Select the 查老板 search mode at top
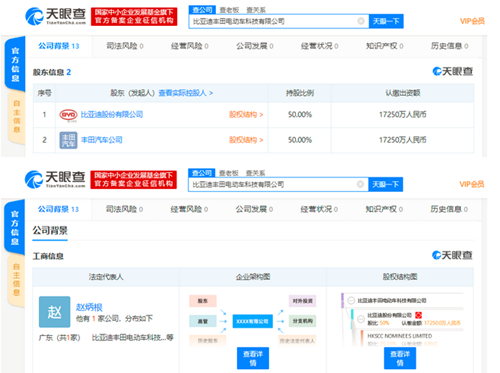This screenshot has width=500, height=373. click(x=229, y=10)
